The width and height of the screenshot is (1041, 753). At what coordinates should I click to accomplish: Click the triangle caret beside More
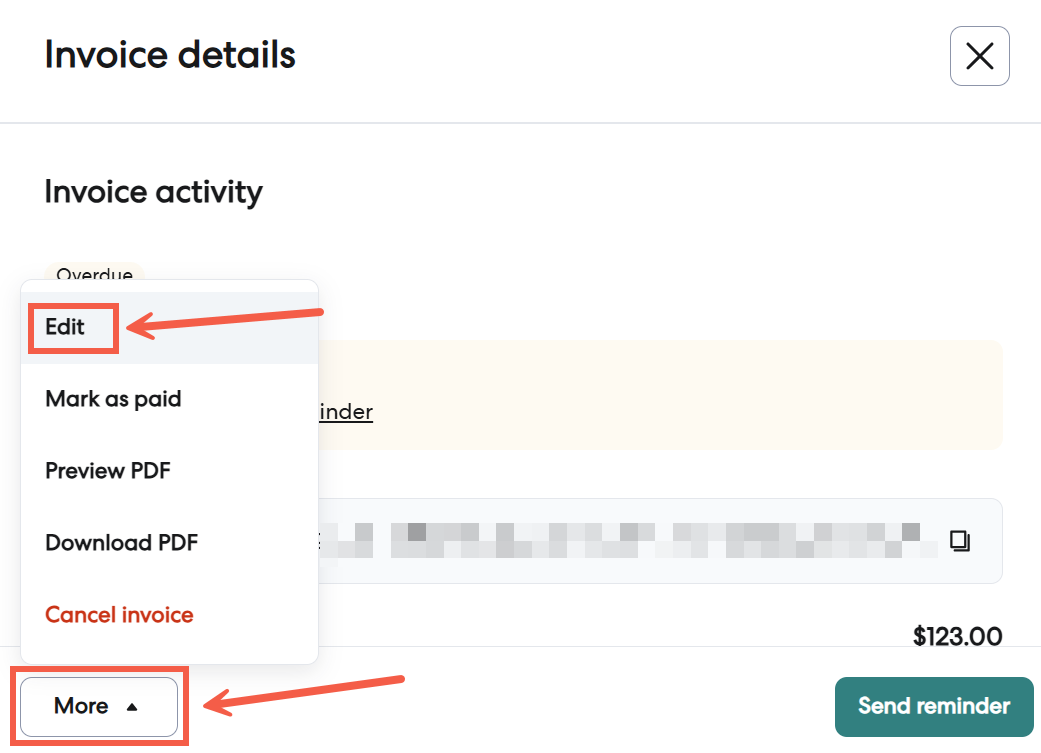click(132, 707)
